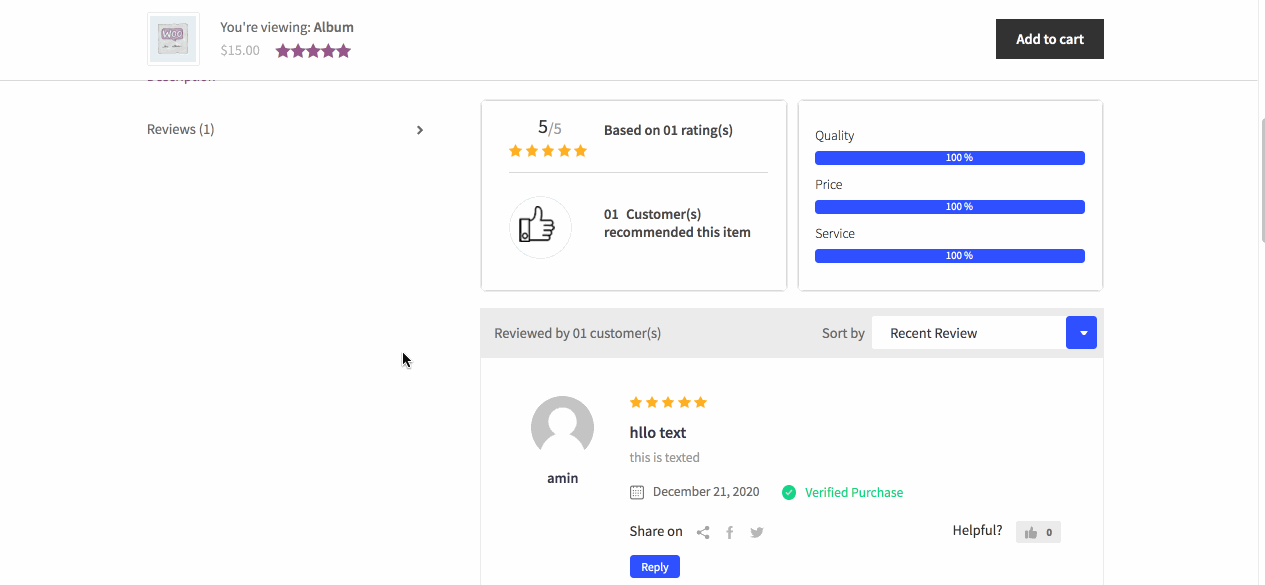Open the Reviews (1) tab
This screenshot has width=1265, height=585.
click(x=181, y=129)
